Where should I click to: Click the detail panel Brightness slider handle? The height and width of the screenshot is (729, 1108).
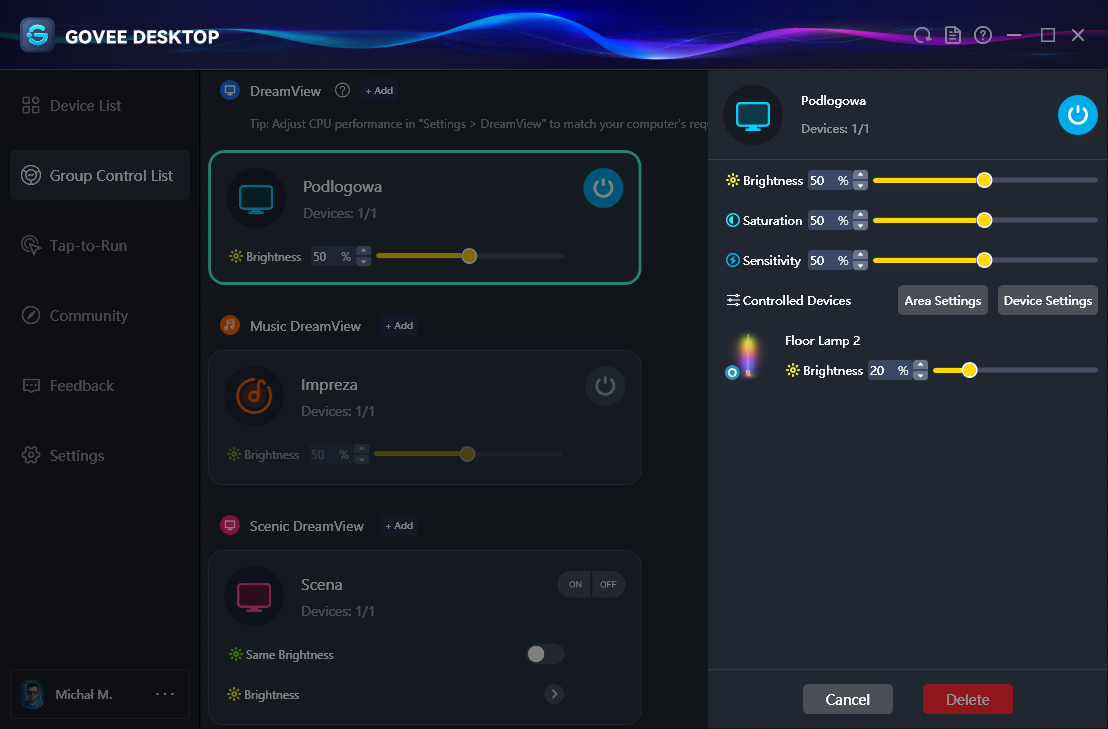(984, 180)
